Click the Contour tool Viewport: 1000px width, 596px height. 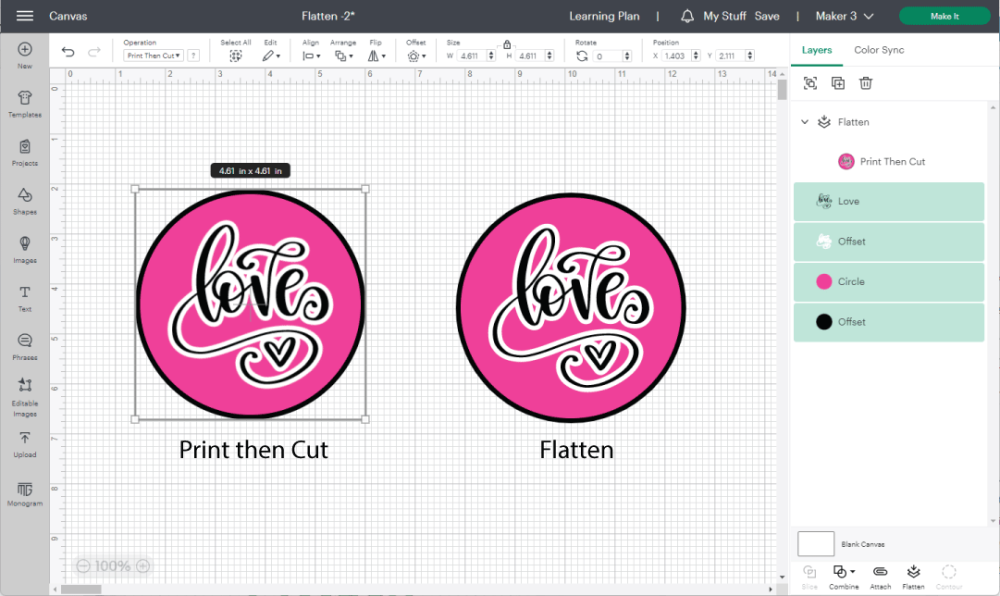[949, 576]
